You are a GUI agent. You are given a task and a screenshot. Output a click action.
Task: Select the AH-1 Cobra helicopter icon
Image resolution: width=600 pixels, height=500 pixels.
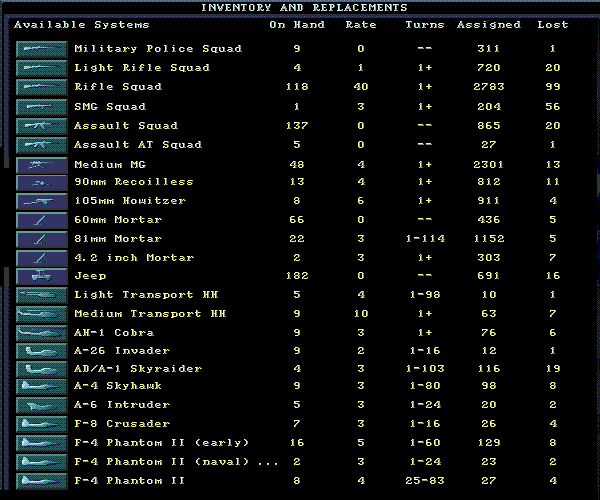tap(42, 333)
